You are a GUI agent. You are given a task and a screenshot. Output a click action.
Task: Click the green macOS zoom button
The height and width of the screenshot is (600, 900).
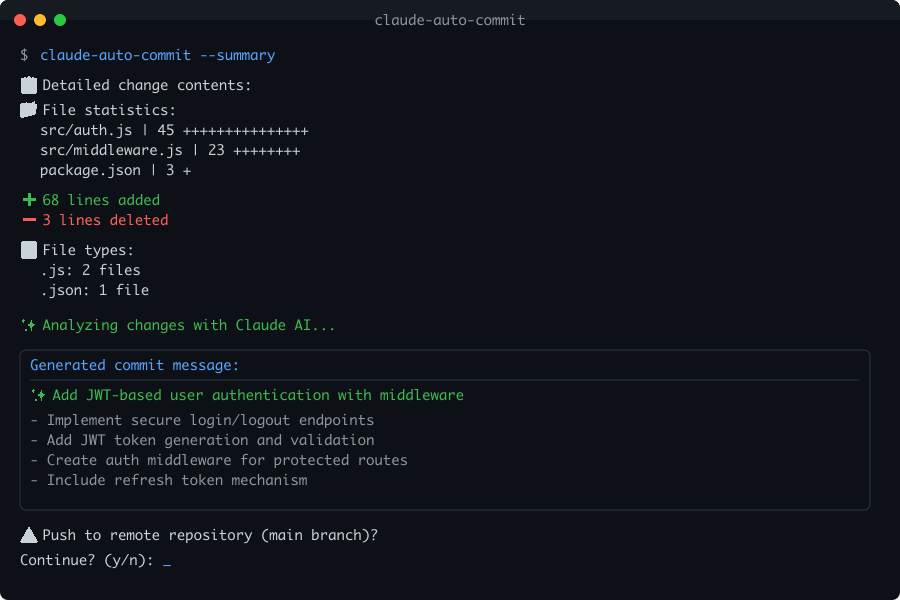point(61,18)
